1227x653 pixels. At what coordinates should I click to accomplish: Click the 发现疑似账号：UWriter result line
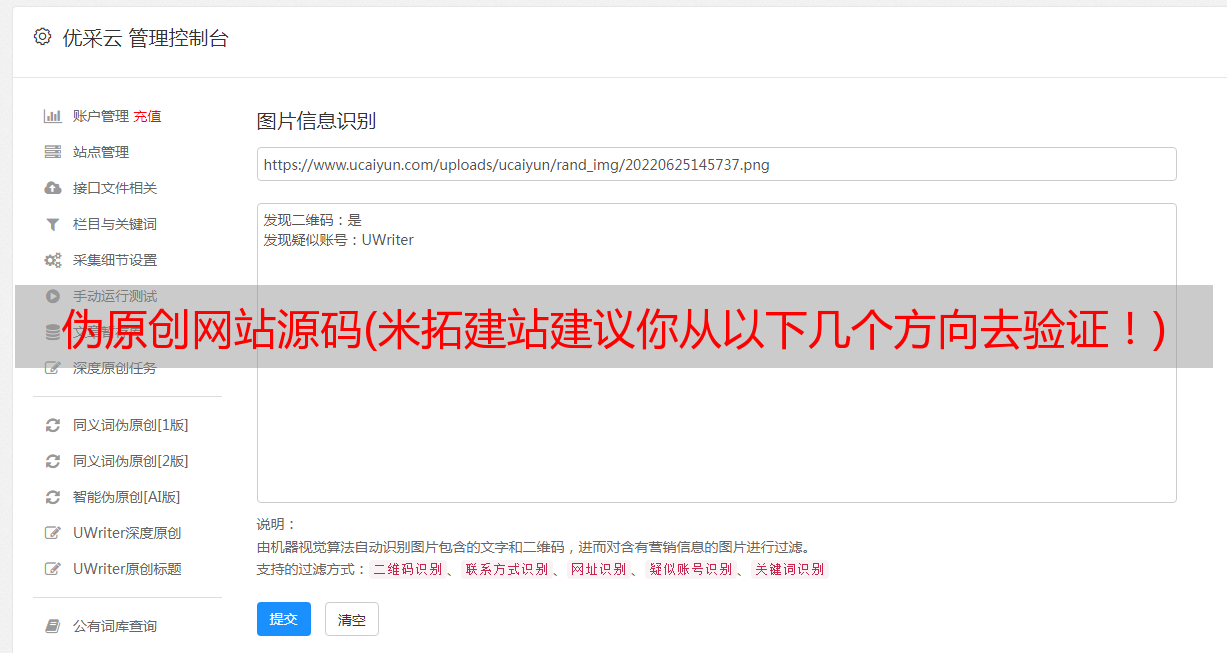tap(339, 240)
